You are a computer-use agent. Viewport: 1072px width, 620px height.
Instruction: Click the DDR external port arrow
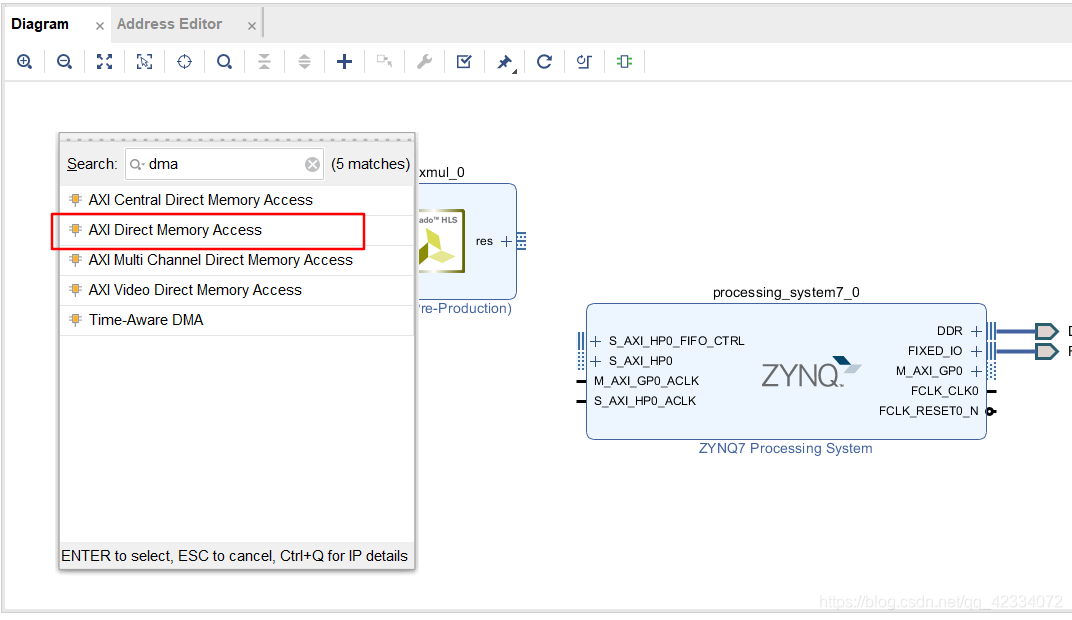1047,332
